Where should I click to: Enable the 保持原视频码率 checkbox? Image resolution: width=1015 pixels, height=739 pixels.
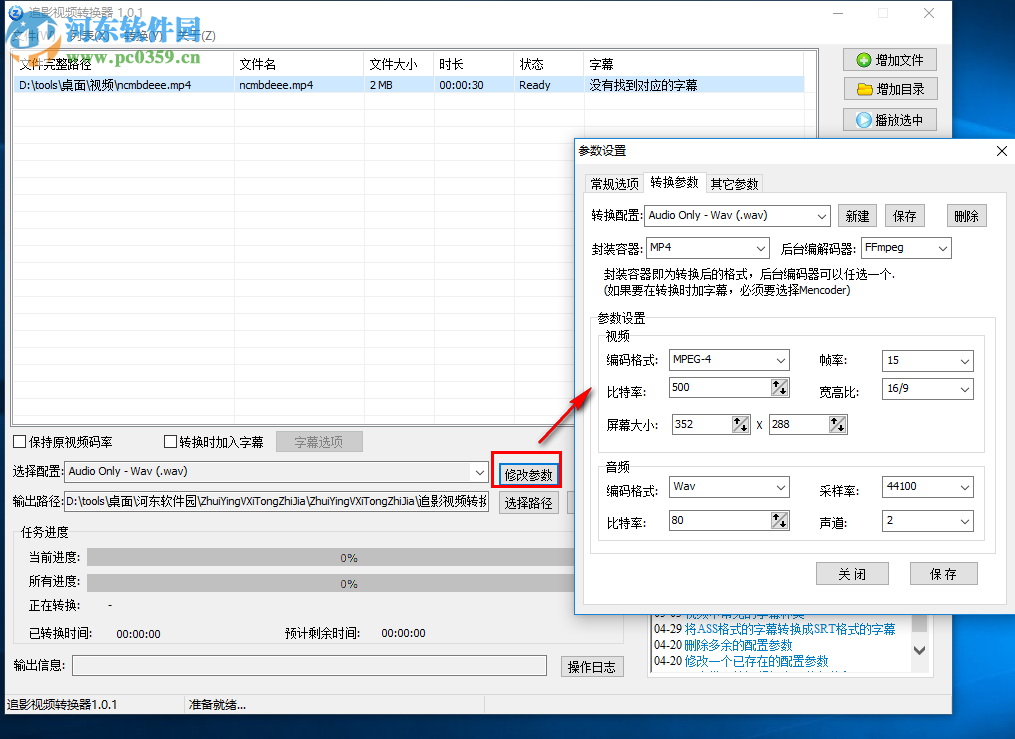pyautogui.click(x=17, y=441)
